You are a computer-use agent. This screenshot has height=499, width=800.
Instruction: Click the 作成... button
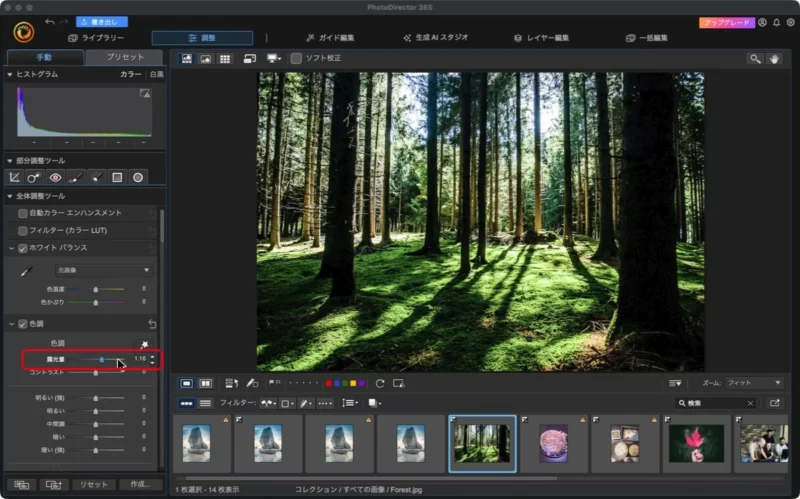[140, 484]
